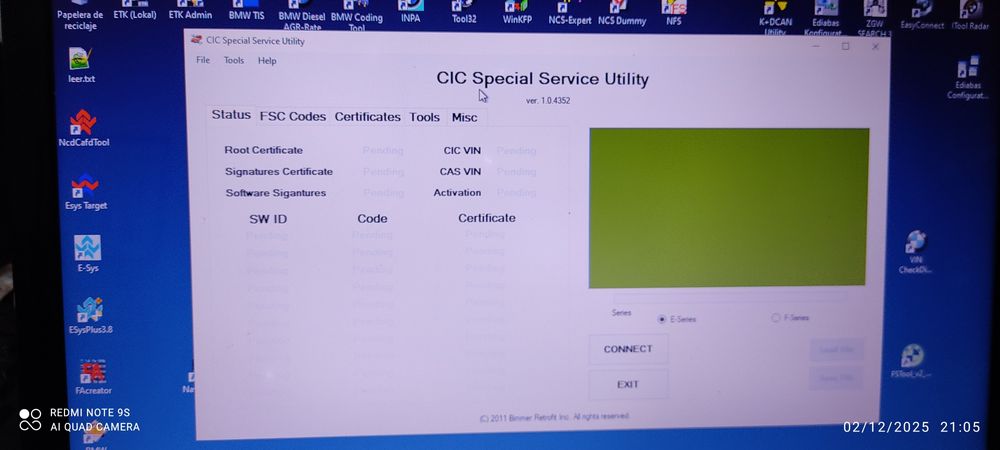Viewport: 1000px width, 450px height.
Task: Click the SW ID column header
Action: click(268, 219)
